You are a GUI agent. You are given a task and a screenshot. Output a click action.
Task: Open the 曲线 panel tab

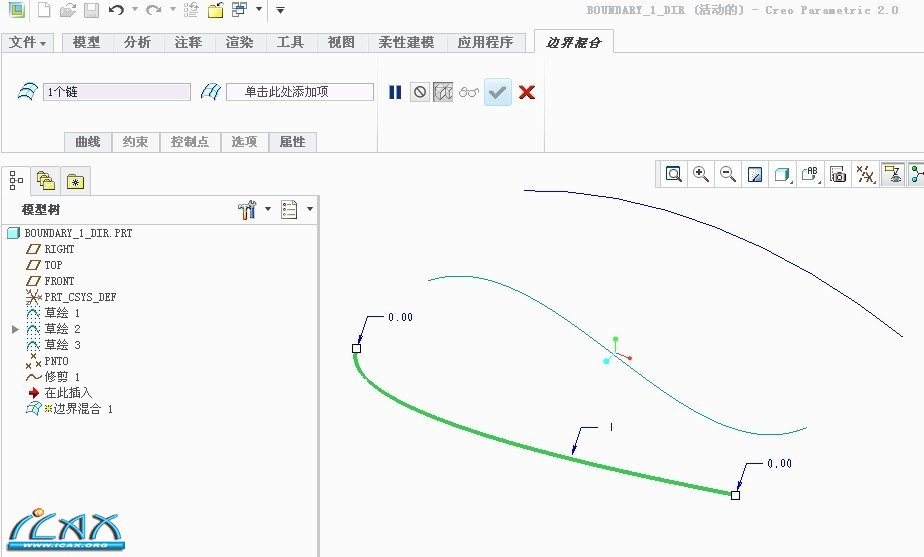coord(88,142)
